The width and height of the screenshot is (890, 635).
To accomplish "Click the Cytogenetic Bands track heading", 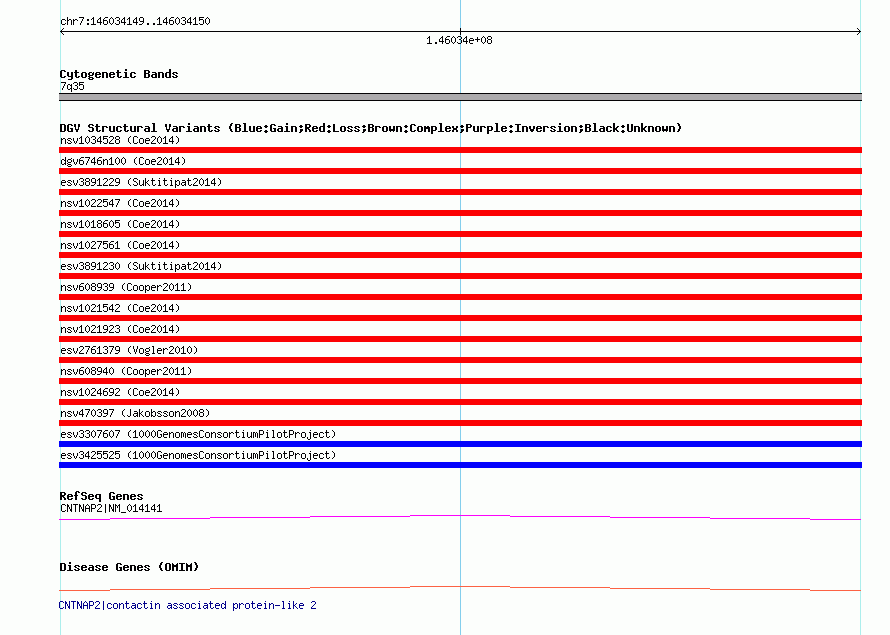I will tap(119, 74).
